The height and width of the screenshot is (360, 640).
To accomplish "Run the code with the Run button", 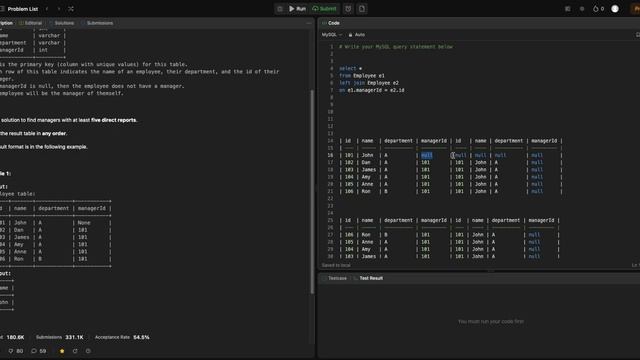I will [297, 9].
